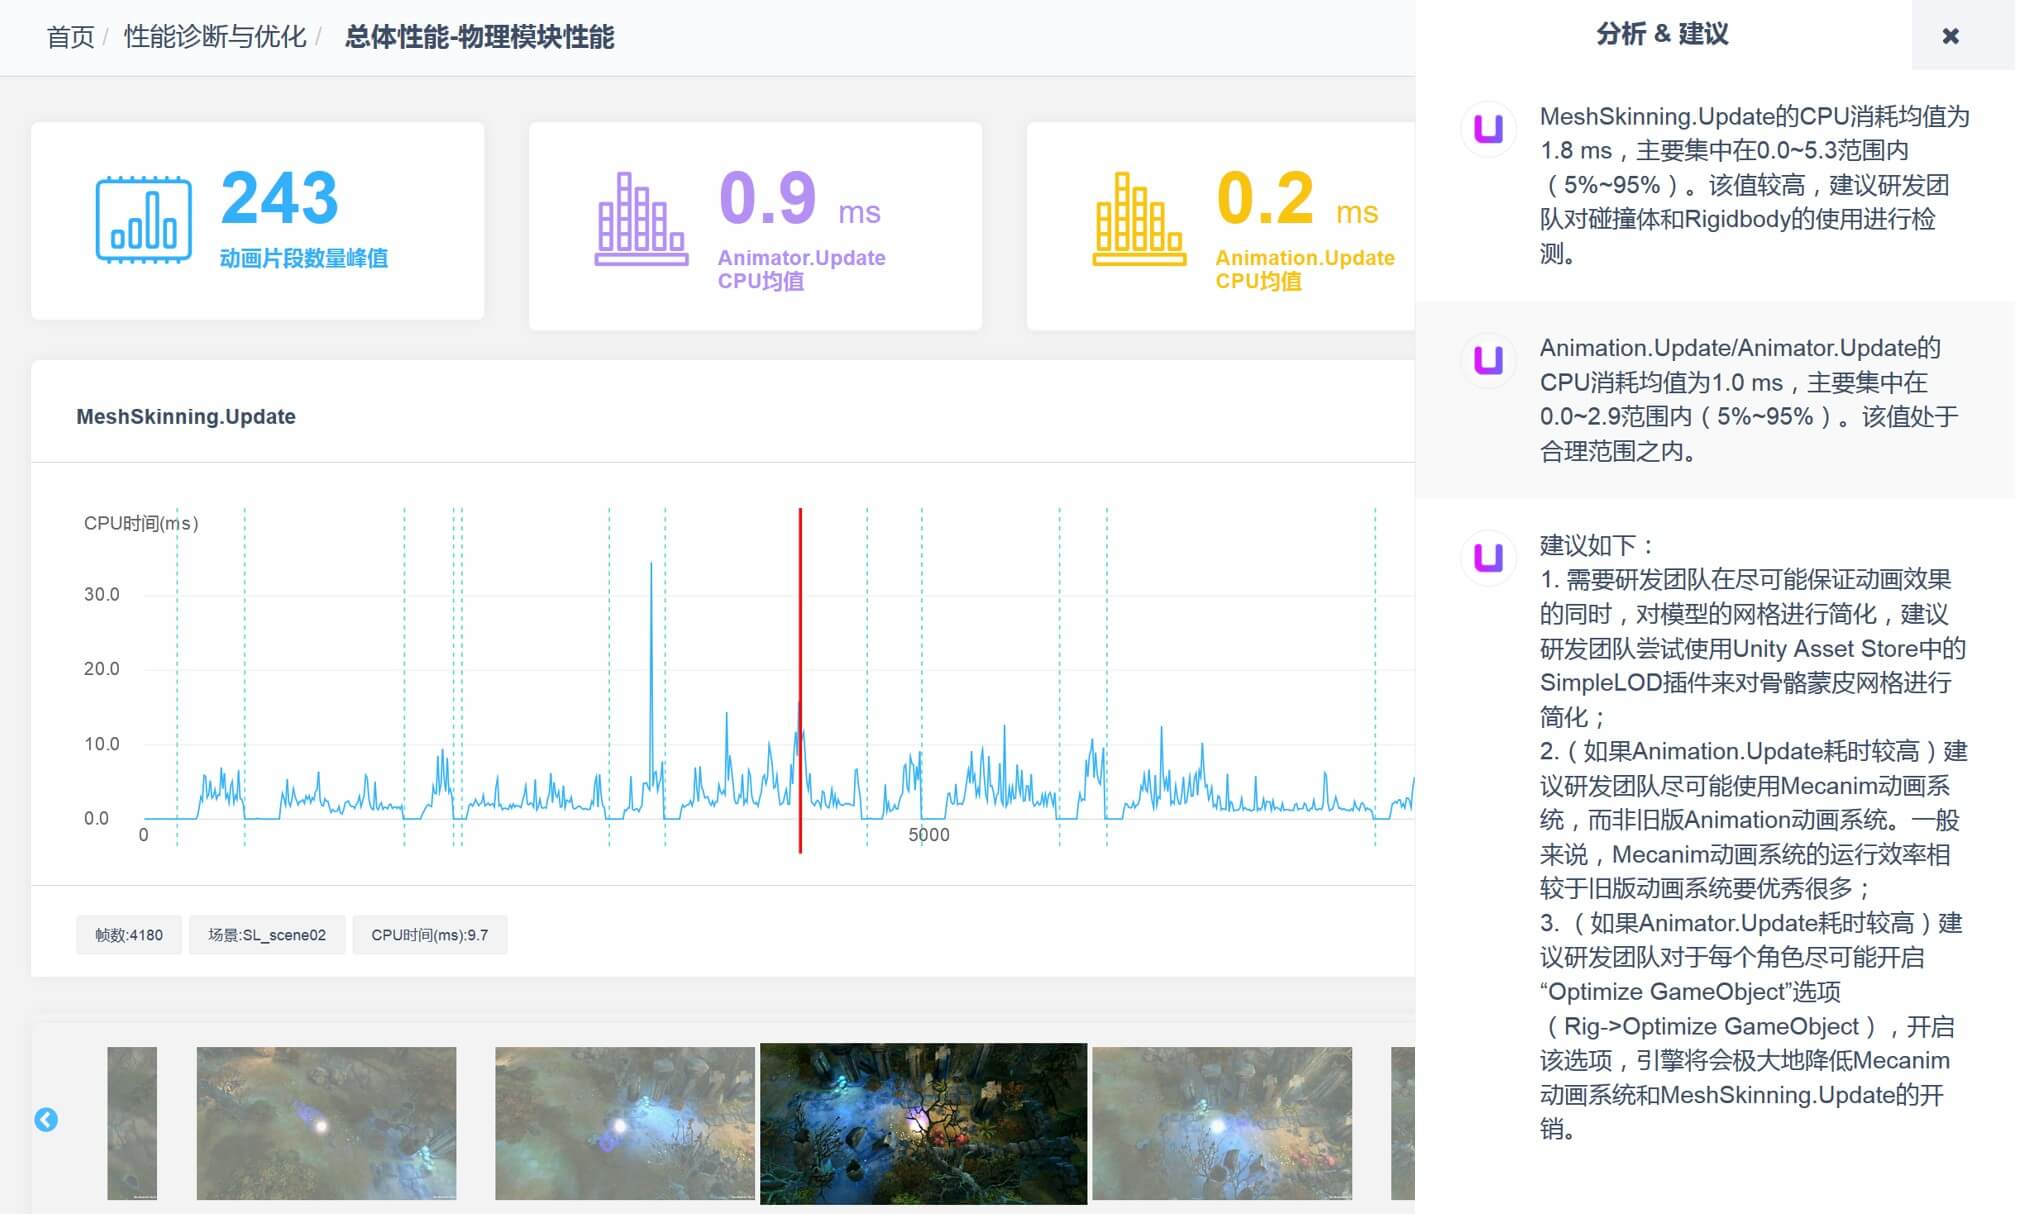Screen dimensions: 2017x1214
Task: Click the CPU时间(ms):9.7 tag
Action: point(430,935)
